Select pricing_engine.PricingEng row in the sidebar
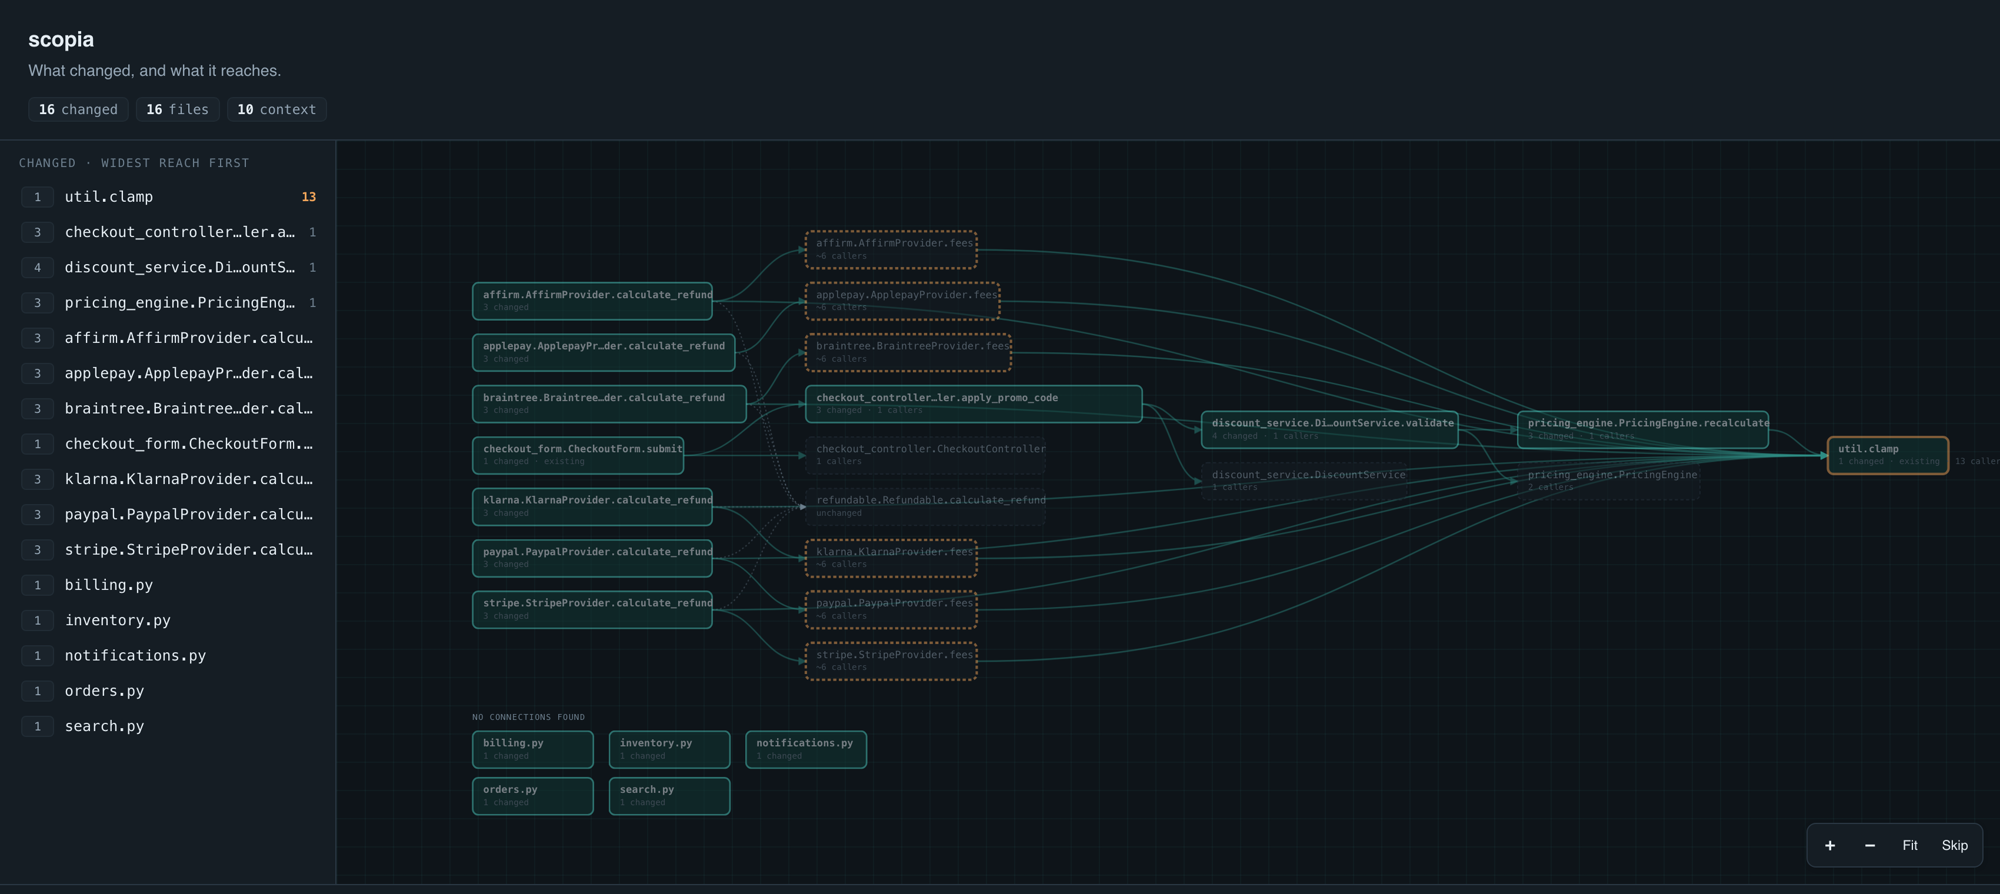2000x894 pixels. [168, 303]
